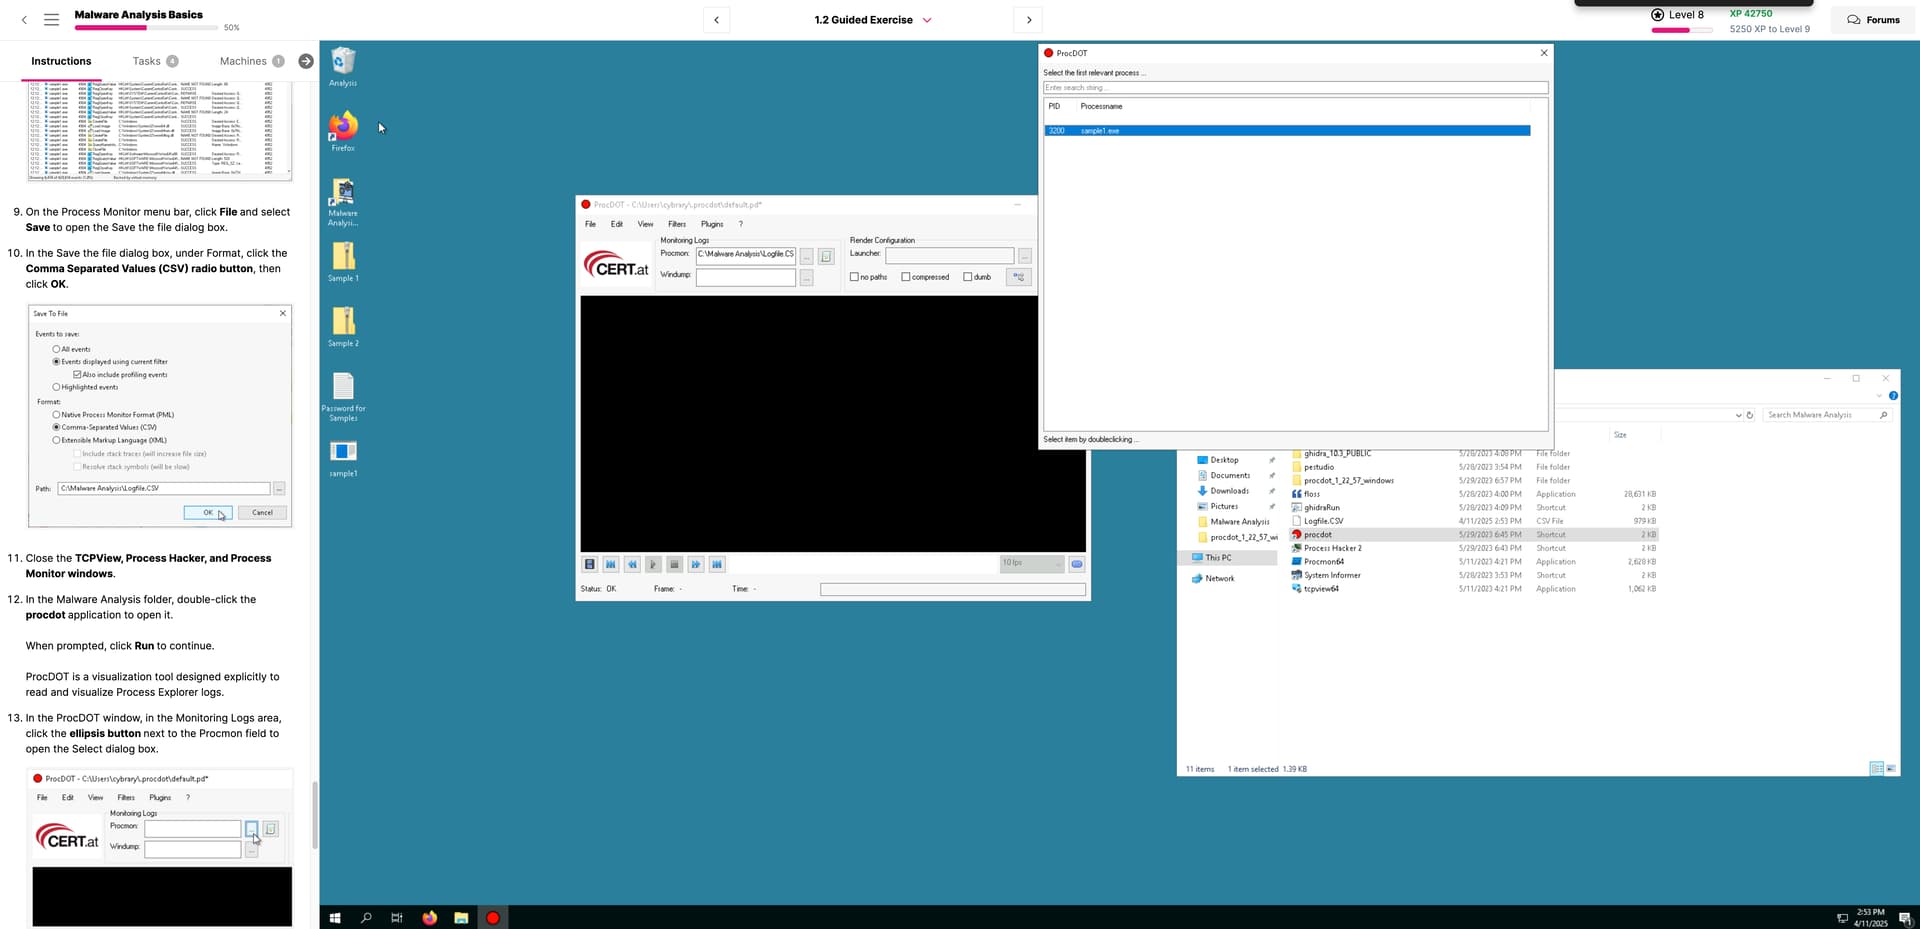The width and height of the screenshot is (1920, 929).
Task: Select Procmon64 in the file list
Action: coord(1324,562)
